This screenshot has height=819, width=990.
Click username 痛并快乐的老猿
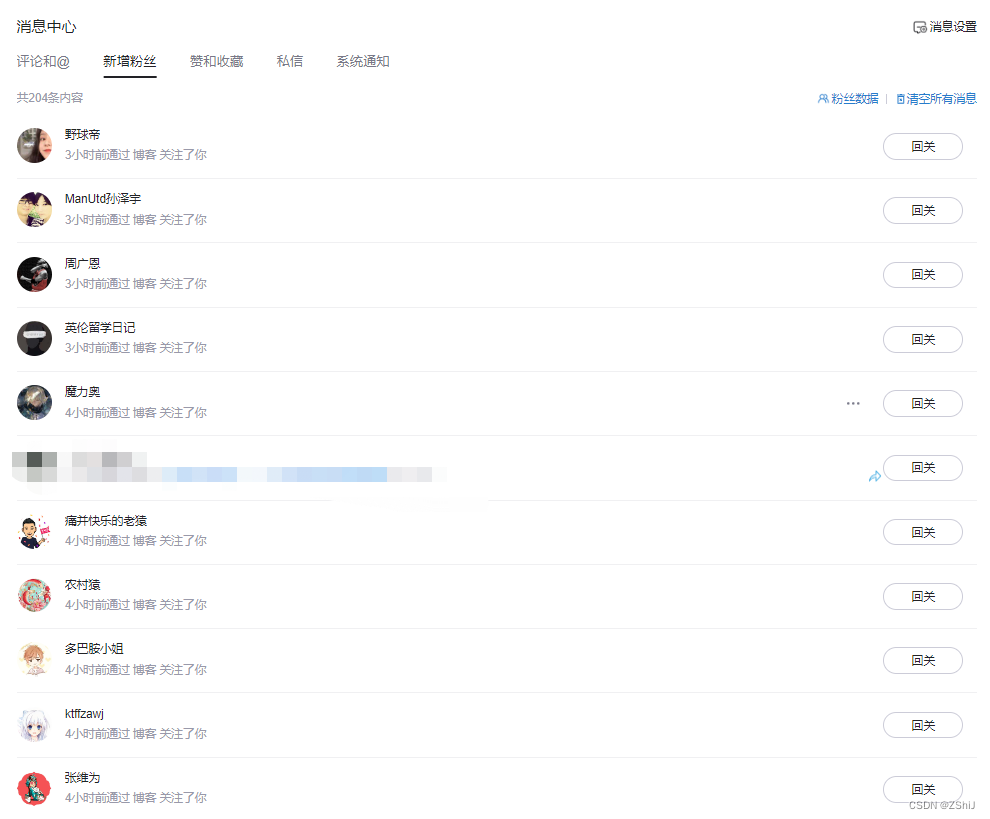pos(105,521)
